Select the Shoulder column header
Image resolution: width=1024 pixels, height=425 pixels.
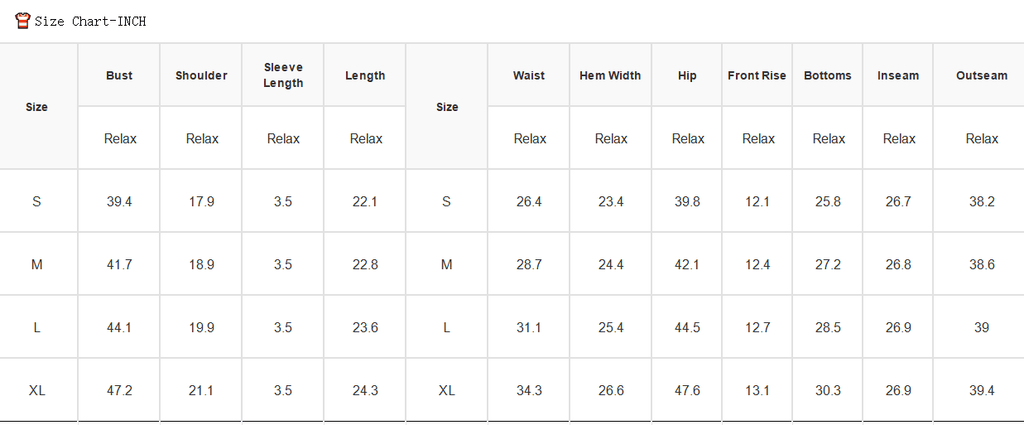[201, 76]
